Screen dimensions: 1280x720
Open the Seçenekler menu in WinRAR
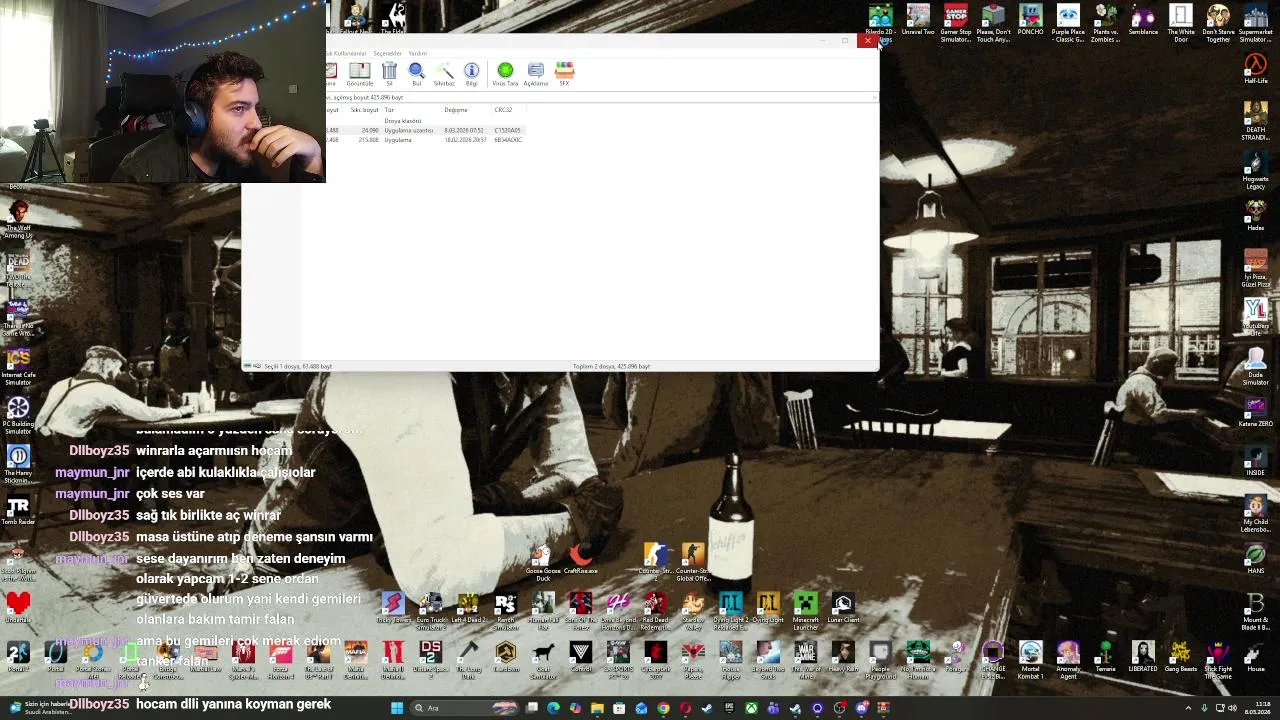(x=387, y=53)
